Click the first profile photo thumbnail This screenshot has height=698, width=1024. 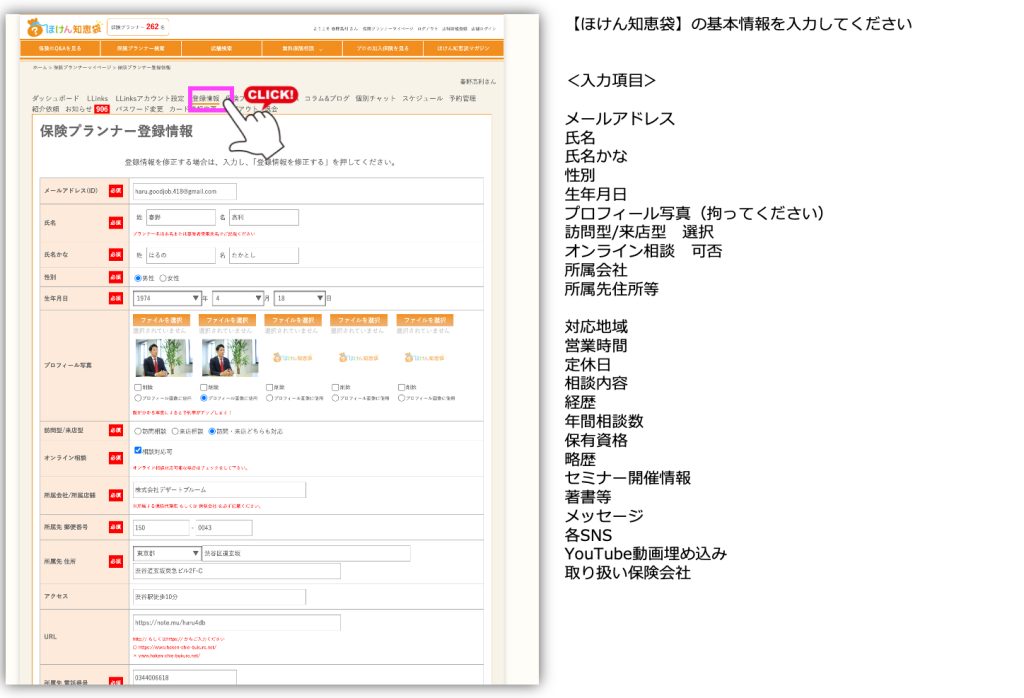(x=163, y=358)
